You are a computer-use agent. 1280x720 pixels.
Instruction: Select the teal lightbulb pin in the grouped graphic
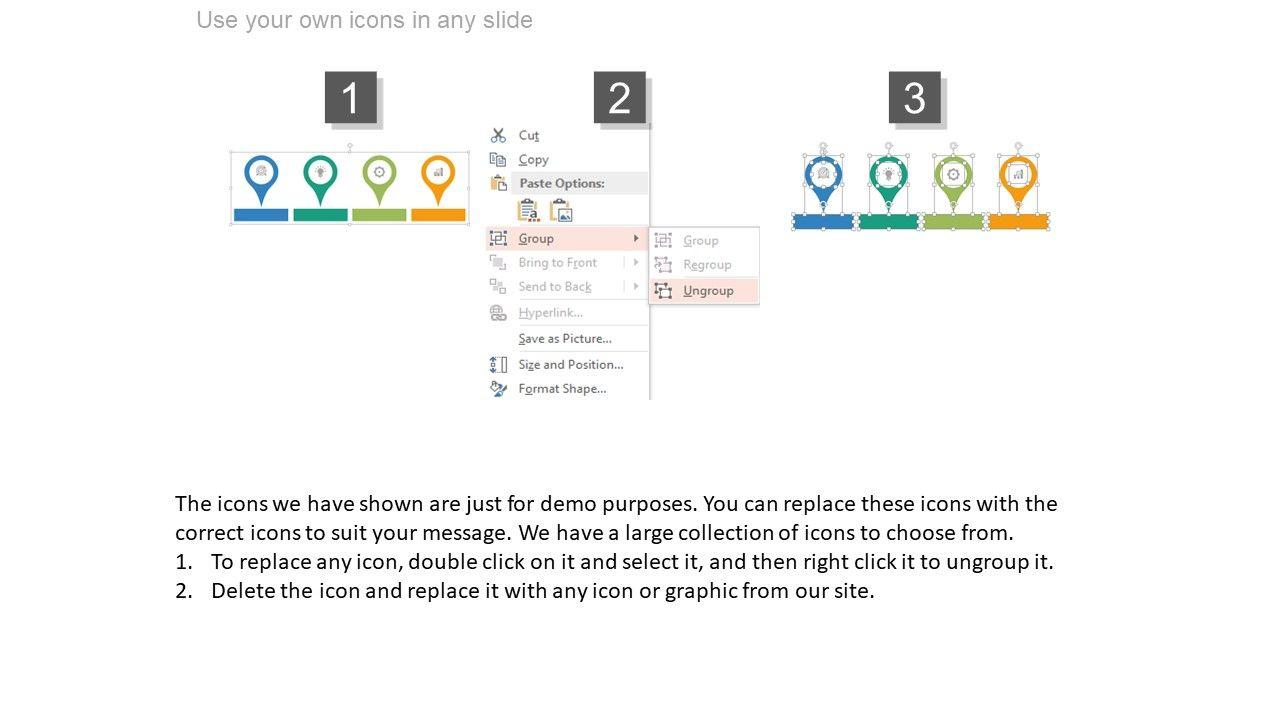pyautogui.click(x=320, y=178)
